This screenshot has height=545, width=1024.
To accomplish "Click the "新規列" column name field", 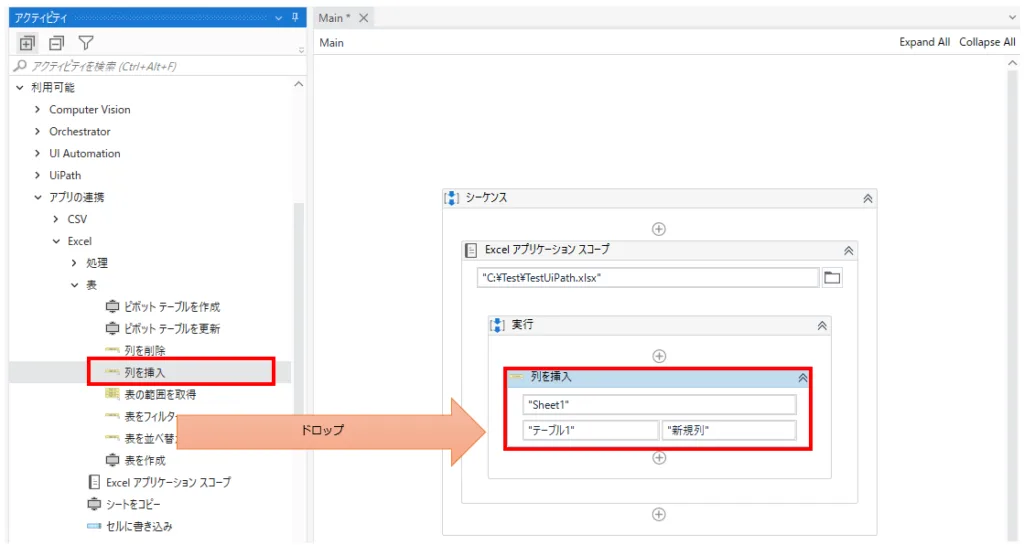I will (728, 430).
